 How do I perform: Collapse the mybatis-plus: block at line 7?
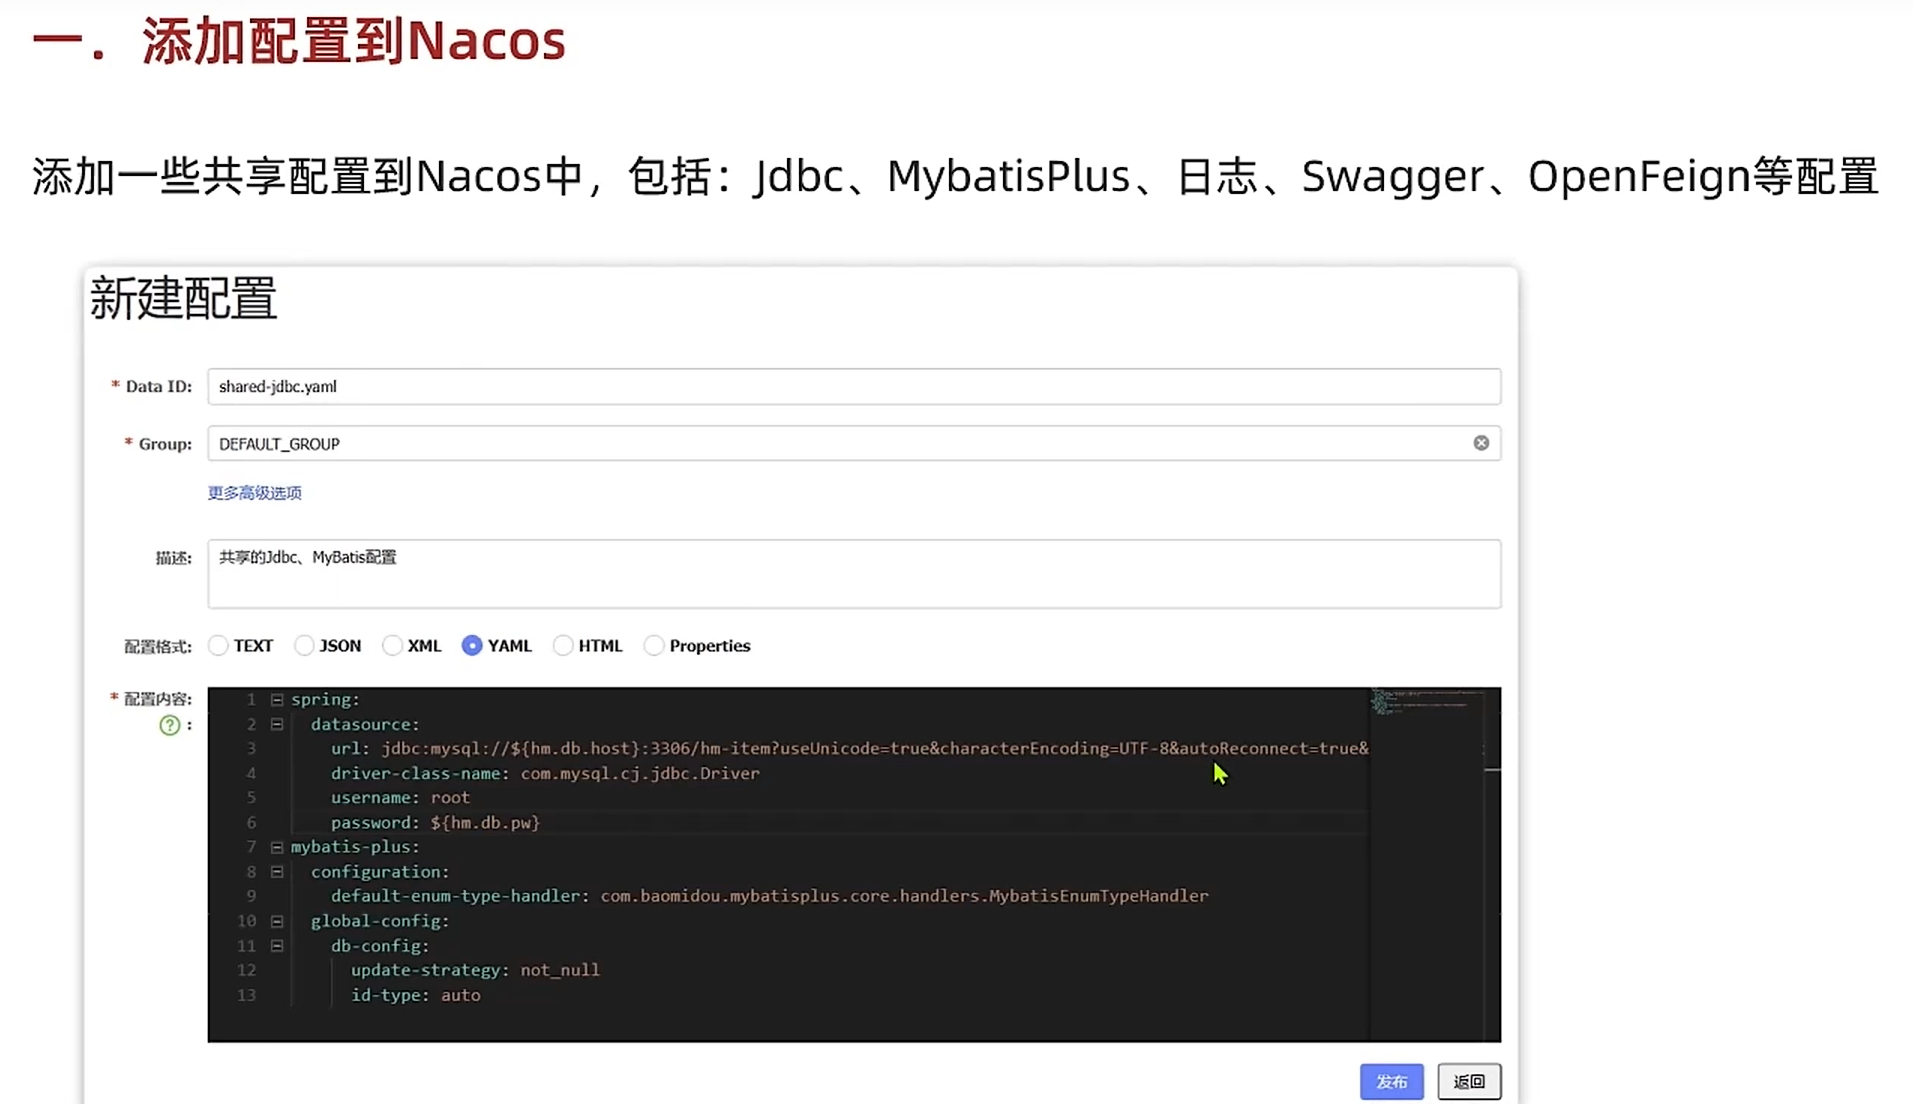pos(277,847)
